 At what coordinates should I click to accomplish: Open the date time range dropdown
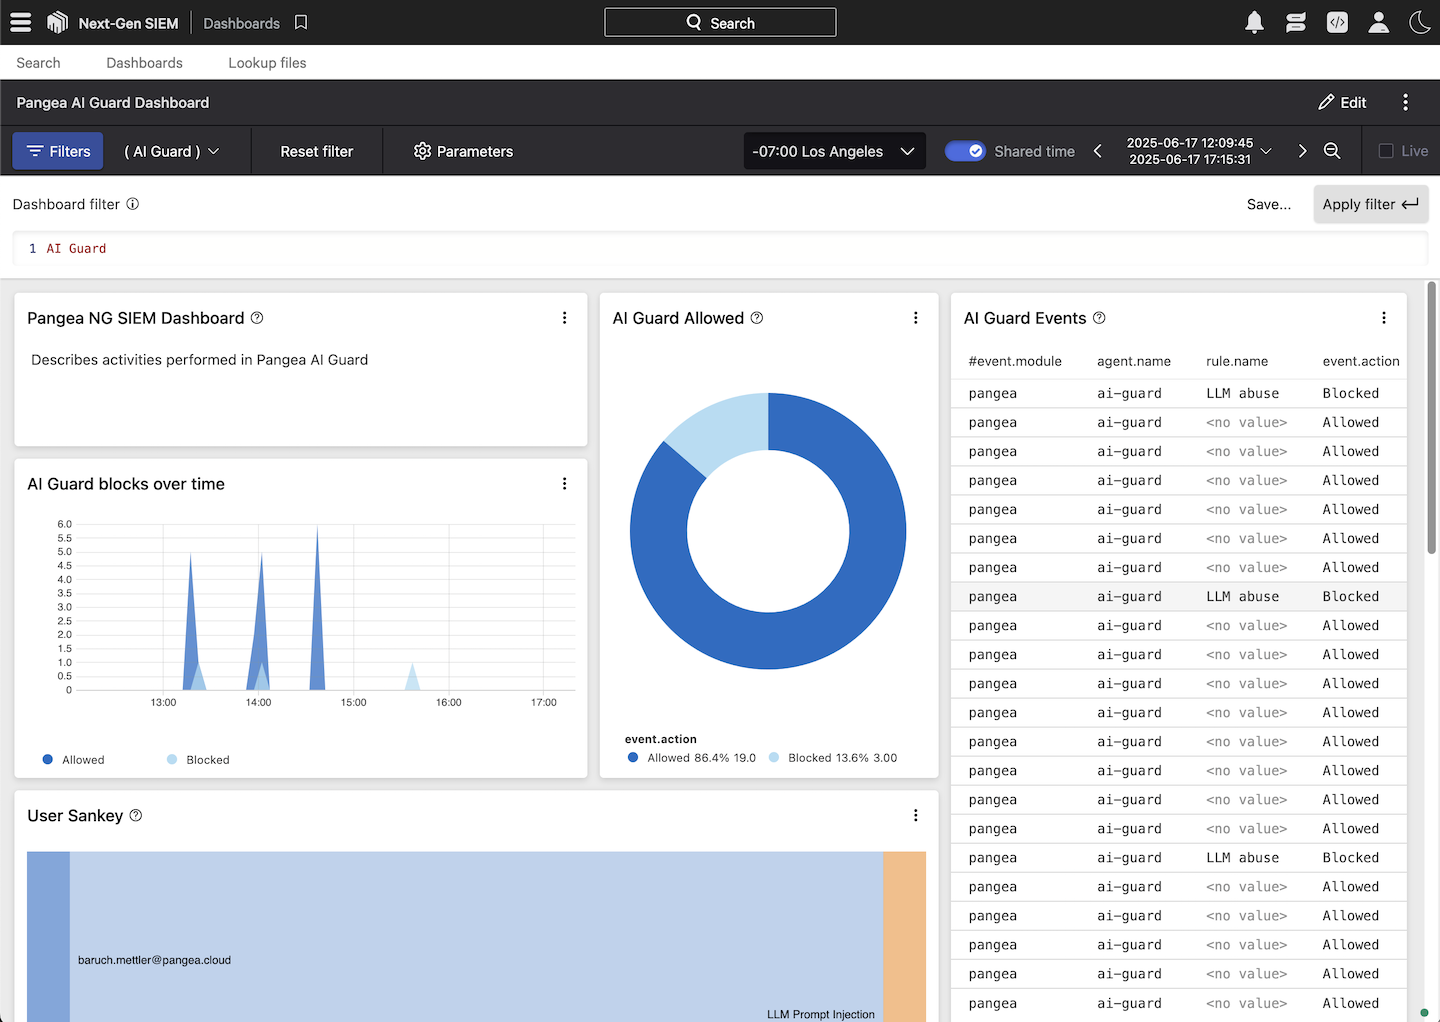click(1198, 151)
